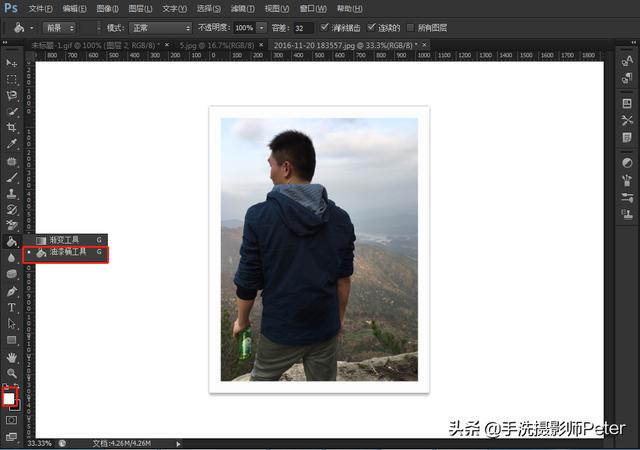Choose 油漆桶工具 from tool flyout
Screen dimensions: 640x450
pyautogui.click(x=70, y=254)
